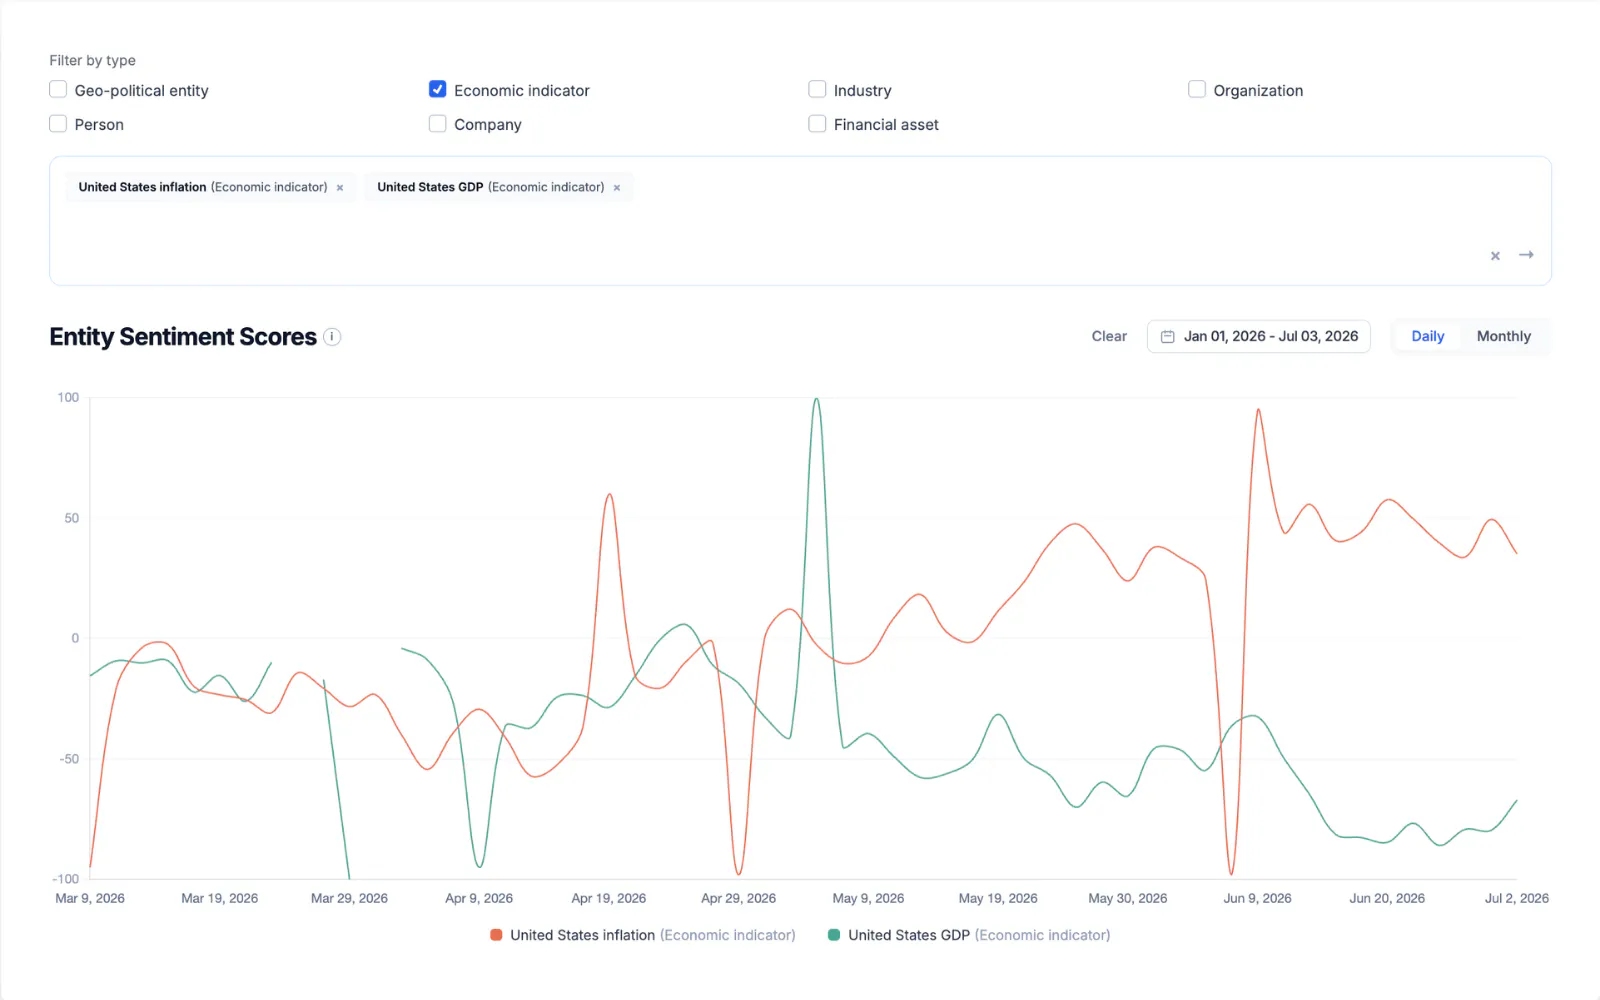The image size is (1600, 1000).
Task: Click the inflation peak near Jun 9
Action: click(1258, 410)
